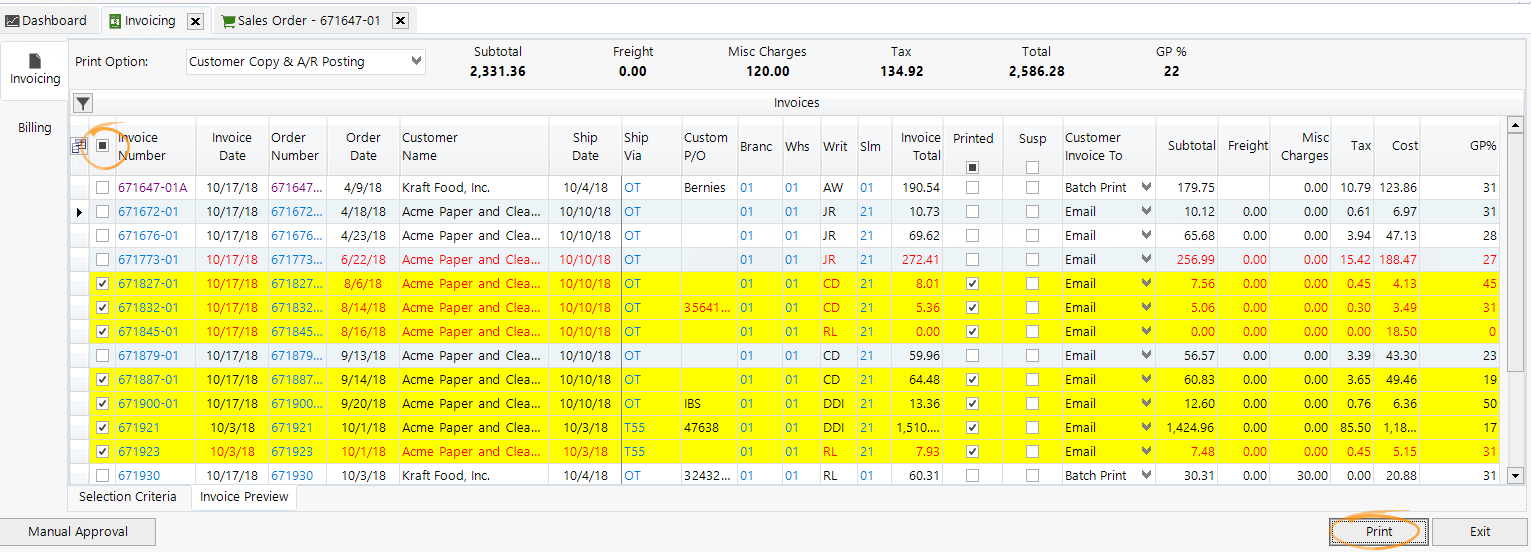The height and width of the screenshot is (552, 1531).
Task: Click the Manual Approval button
Action: tap(78, 532)
